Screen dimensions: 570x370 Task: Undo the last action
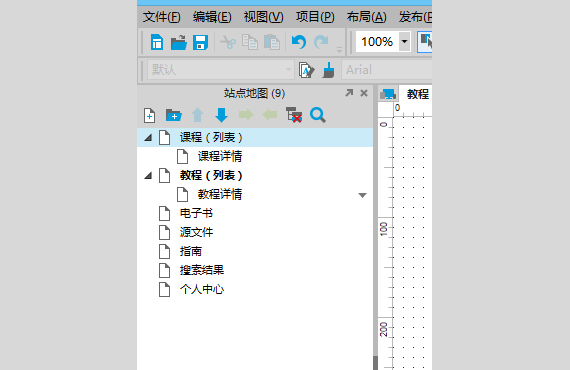(299, 42)
